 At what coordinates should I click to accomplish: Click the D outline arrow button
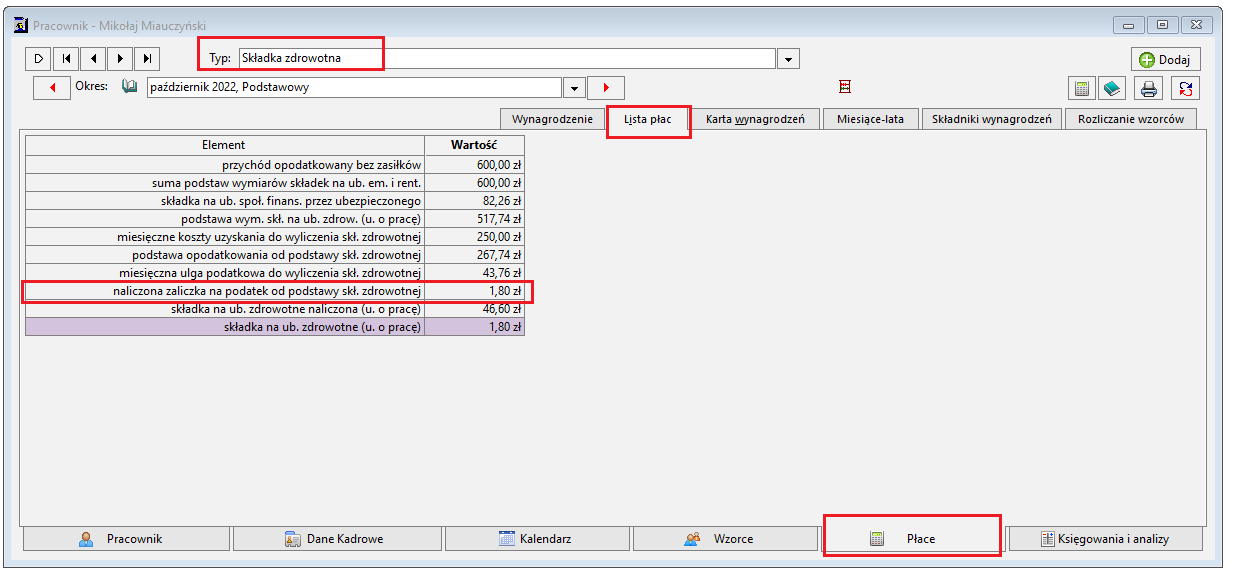pos(38,59)
